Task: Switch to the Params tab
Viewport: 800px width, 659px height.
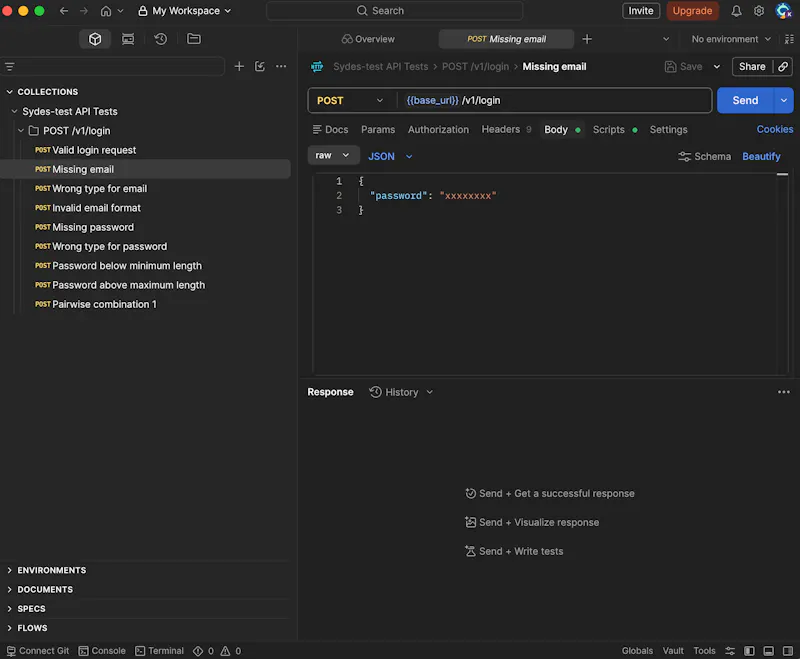Action: (378, 130)
